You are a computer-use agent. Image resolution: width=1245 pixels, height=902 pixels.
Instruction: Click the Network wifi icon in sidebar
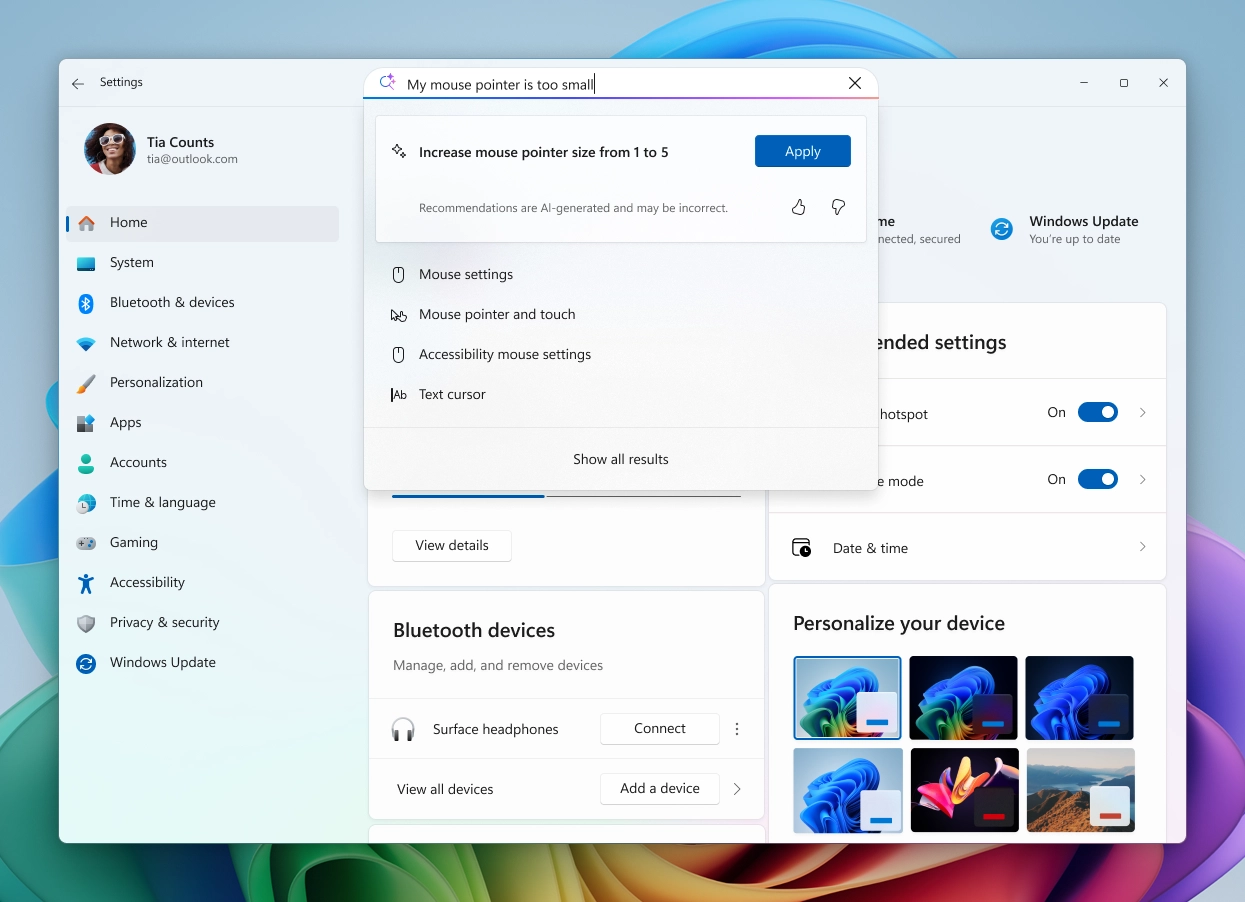click(86, 343)
